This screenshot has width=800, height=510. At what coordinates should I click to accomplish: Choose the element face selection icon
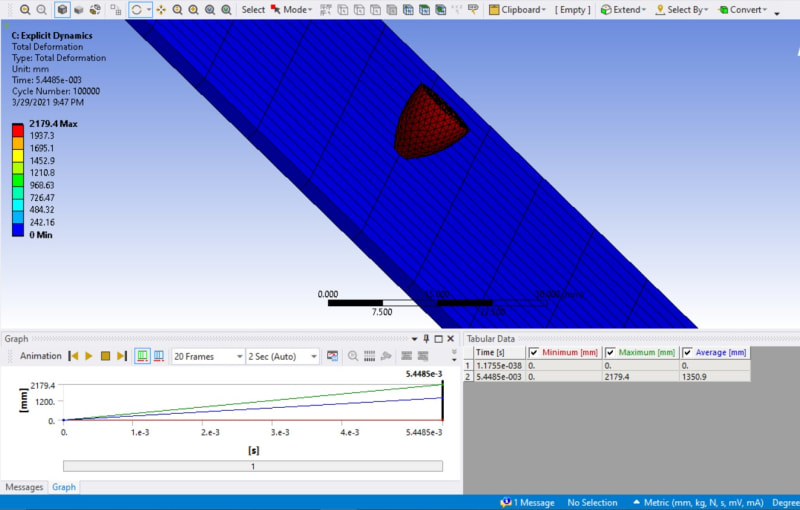point(424,9)
